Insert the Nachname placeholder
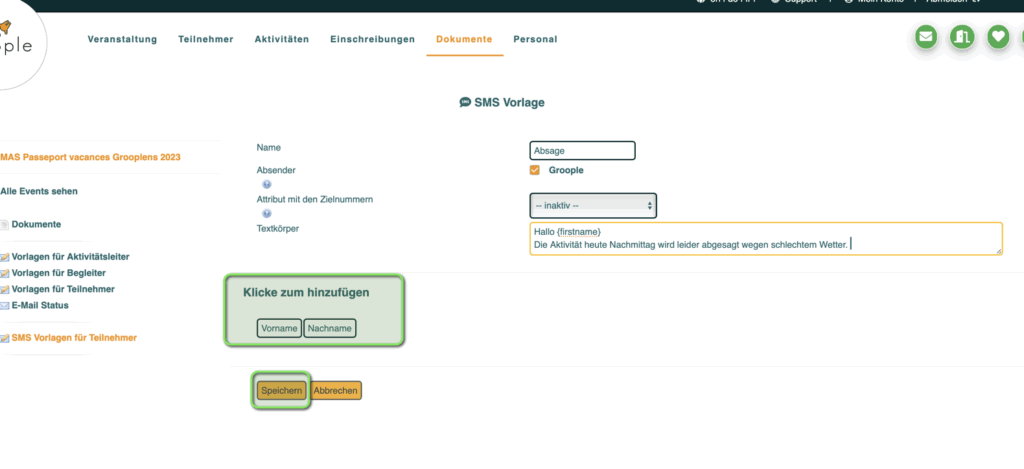The height and width of the screenshot is (469, 1024). click(329, 329)
